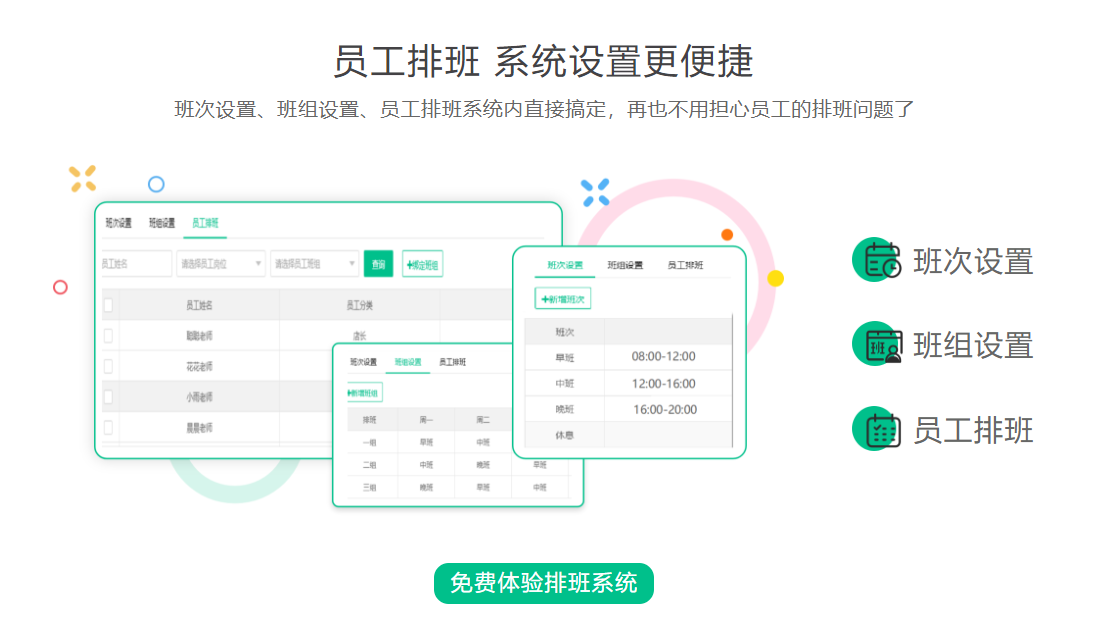Select the 早班 08:00-12:00 row
The width and height of the screenshot is (1108, 622).
click(x=628, y=357)
